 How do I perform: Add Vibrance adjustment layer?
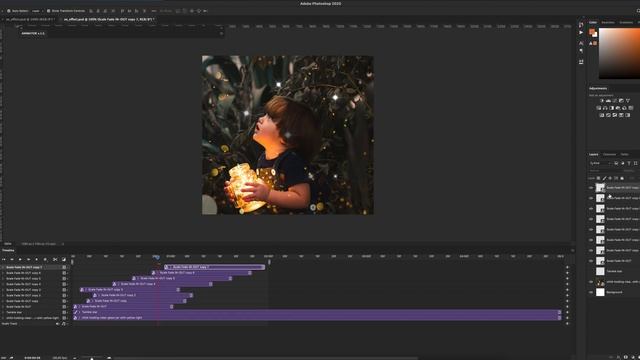click(628, 100)
